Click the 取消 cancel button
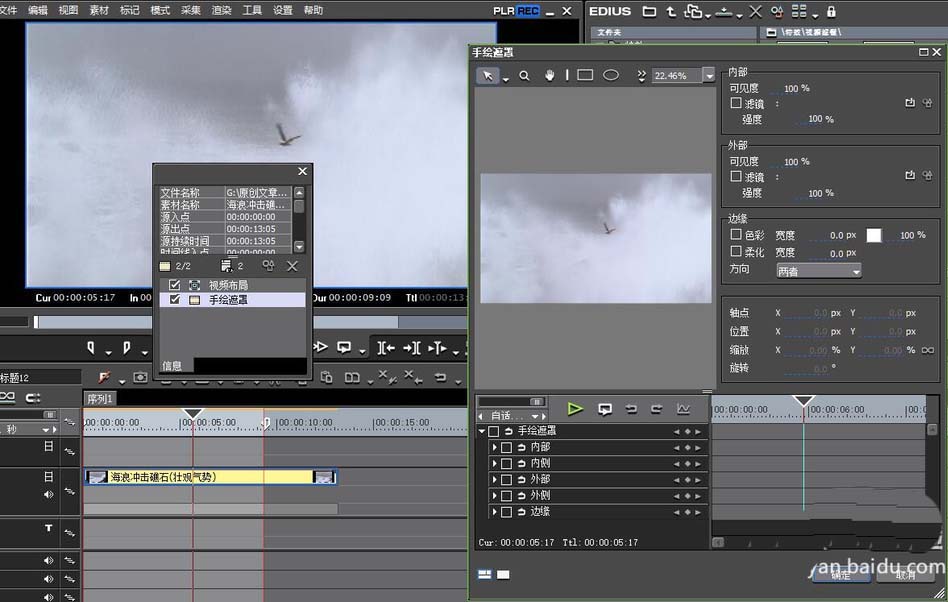The height and width of the screenshot is (602, 948). (x=905, y=575)
